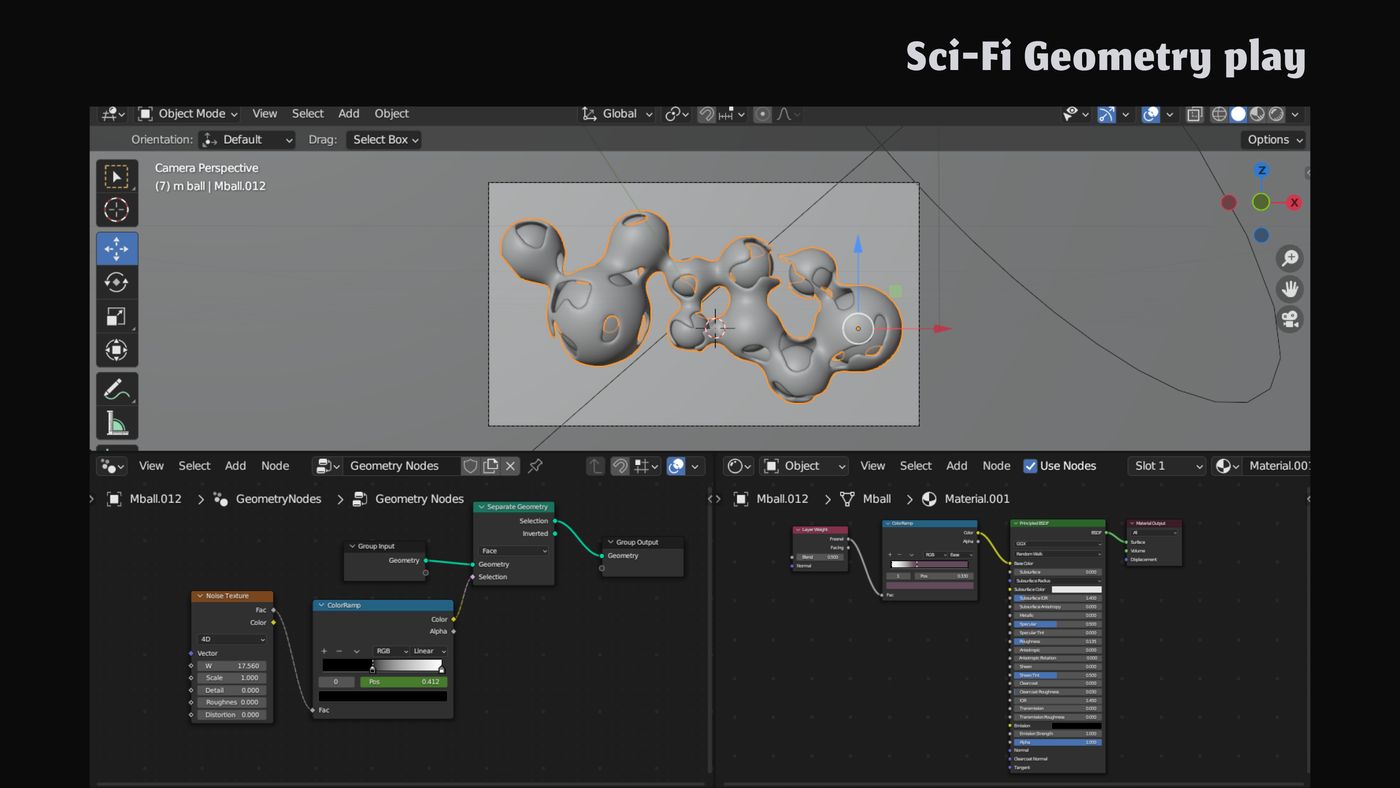Toggle viewport overlays button
This screenshot has height=788, width=1400.
tap(1151, 114)
